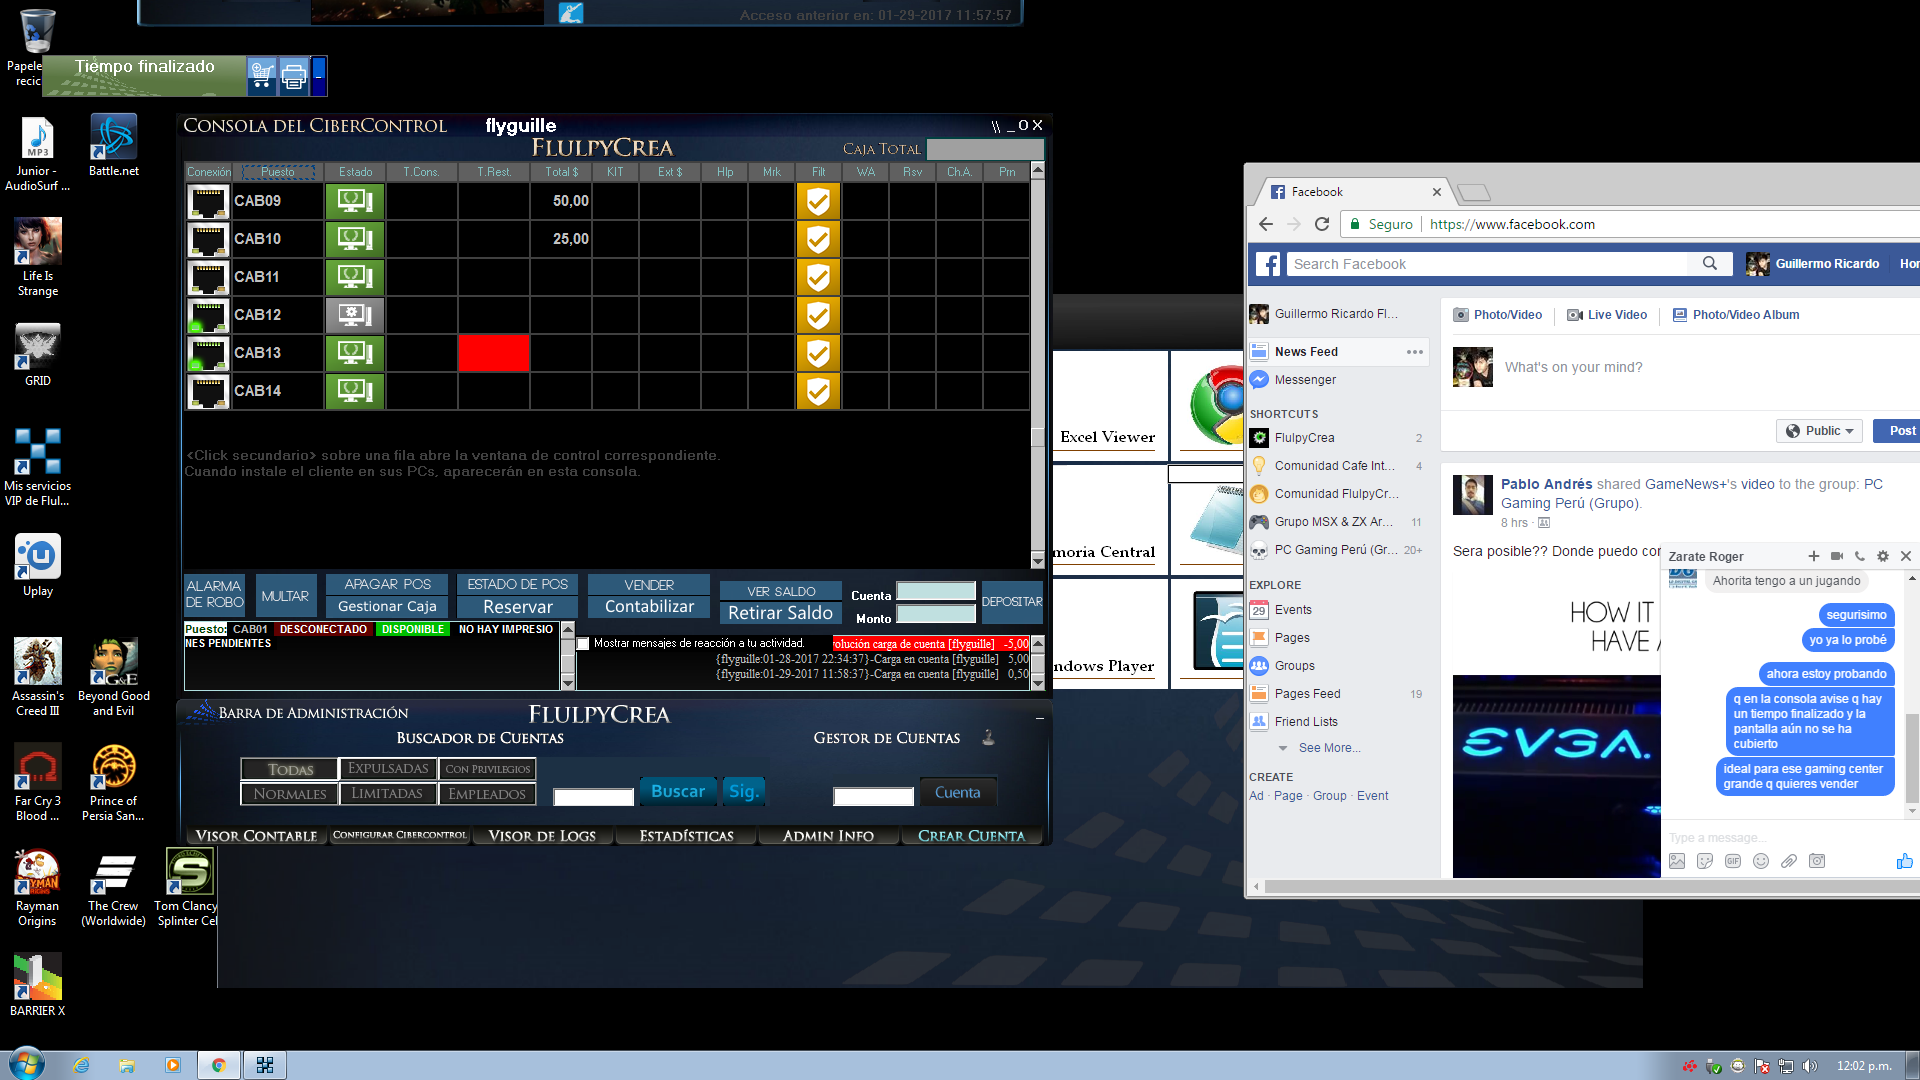
Task: Open Messenger link in Facebook sidebar
Action: [1305, 380]
